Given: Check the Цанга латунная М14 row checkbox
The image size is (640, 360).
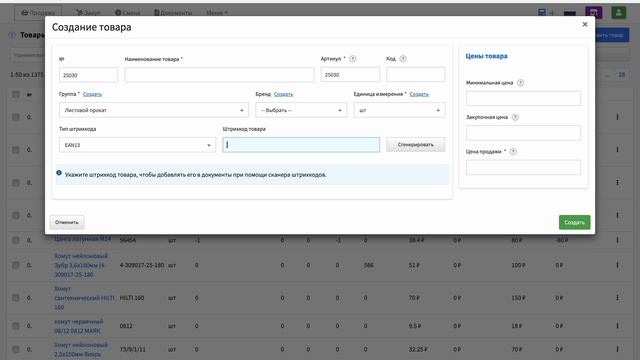Looking at the screenshot, I should pos(16,240).
